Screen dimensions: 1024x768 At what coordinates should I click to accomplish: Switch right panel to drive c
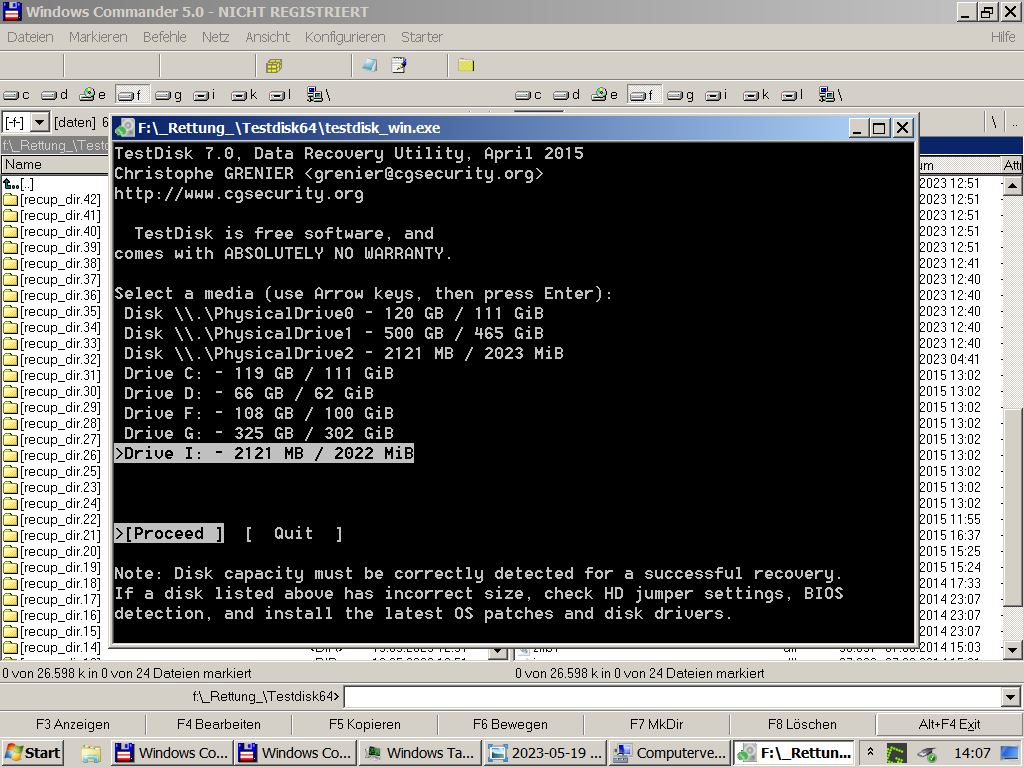528,95
